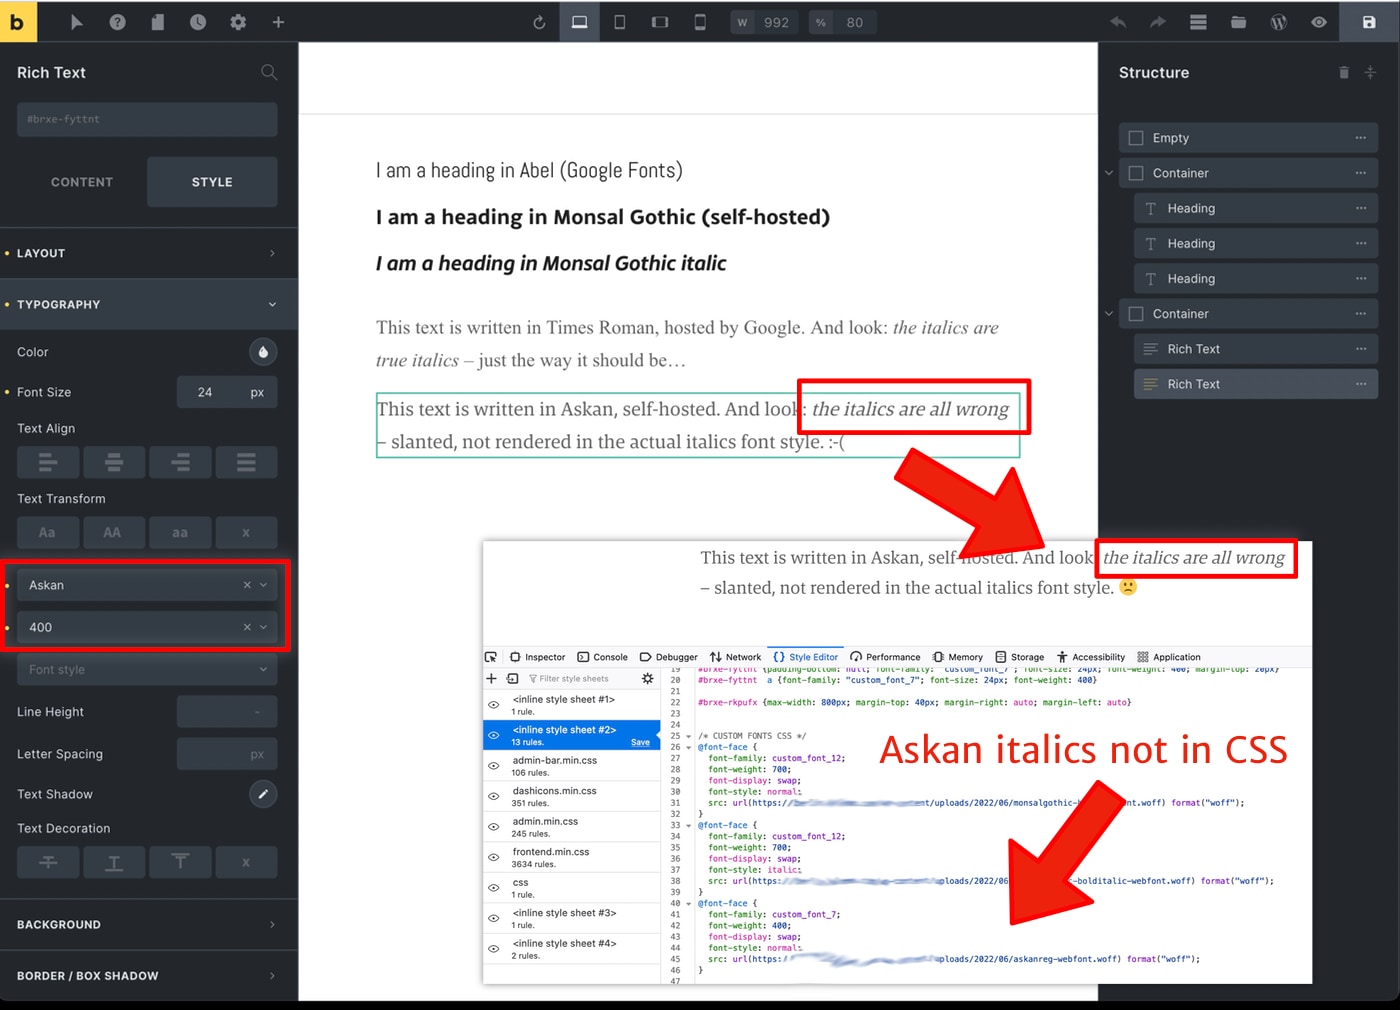This screenshot has width=1400, height=1010.
Task: Open builder settings gear icon
Action: [238, 22]
